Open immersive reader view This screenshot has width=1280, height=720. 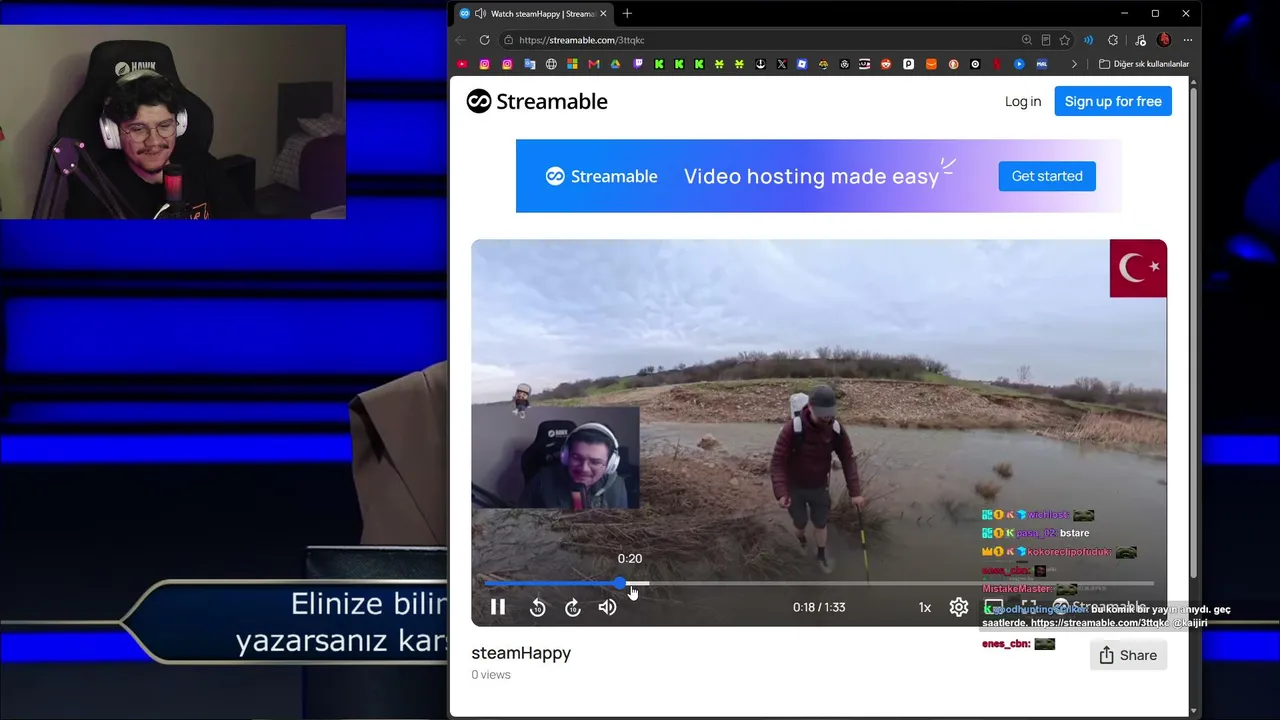pos(1046,40)
